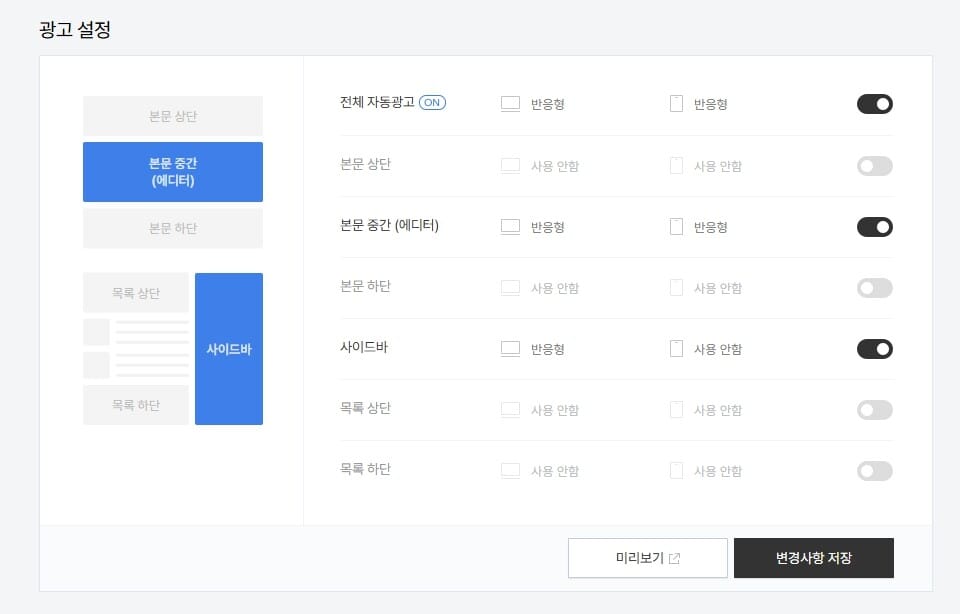Enable the 목록 상단 ad switch
The width and height of the screenshot is (960, 614).
[874, 410]
